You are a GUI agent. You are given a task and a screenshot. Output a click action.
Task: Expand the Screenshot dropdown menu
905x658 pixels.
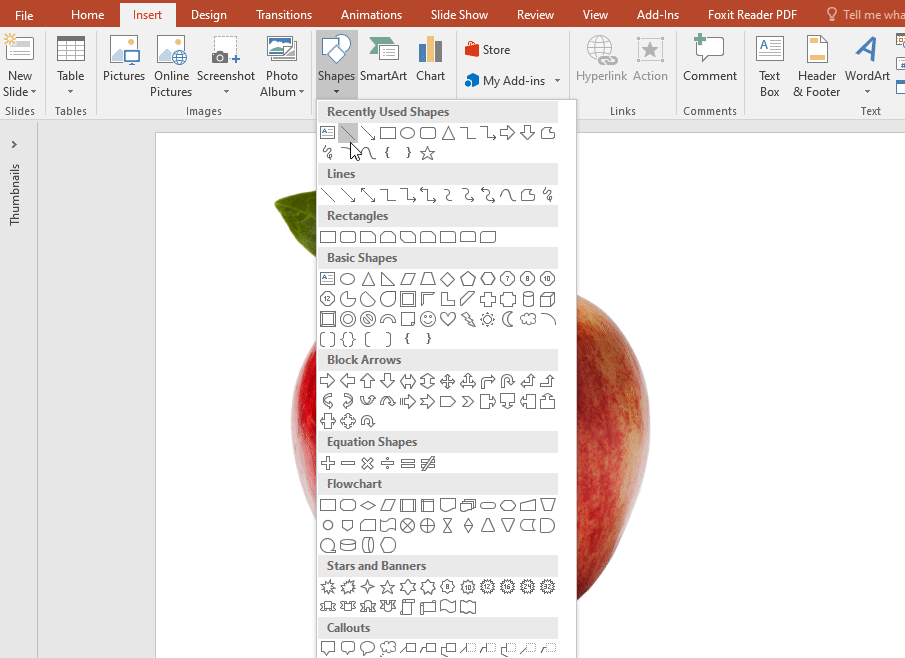pos(226,92)
